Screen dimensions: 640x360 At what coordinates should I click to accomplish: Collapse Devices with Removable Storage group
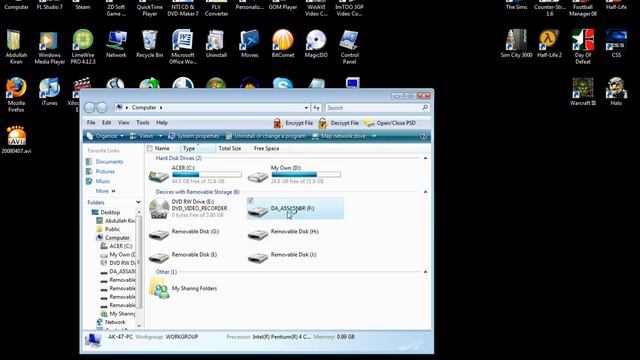(x=425, y=192)
